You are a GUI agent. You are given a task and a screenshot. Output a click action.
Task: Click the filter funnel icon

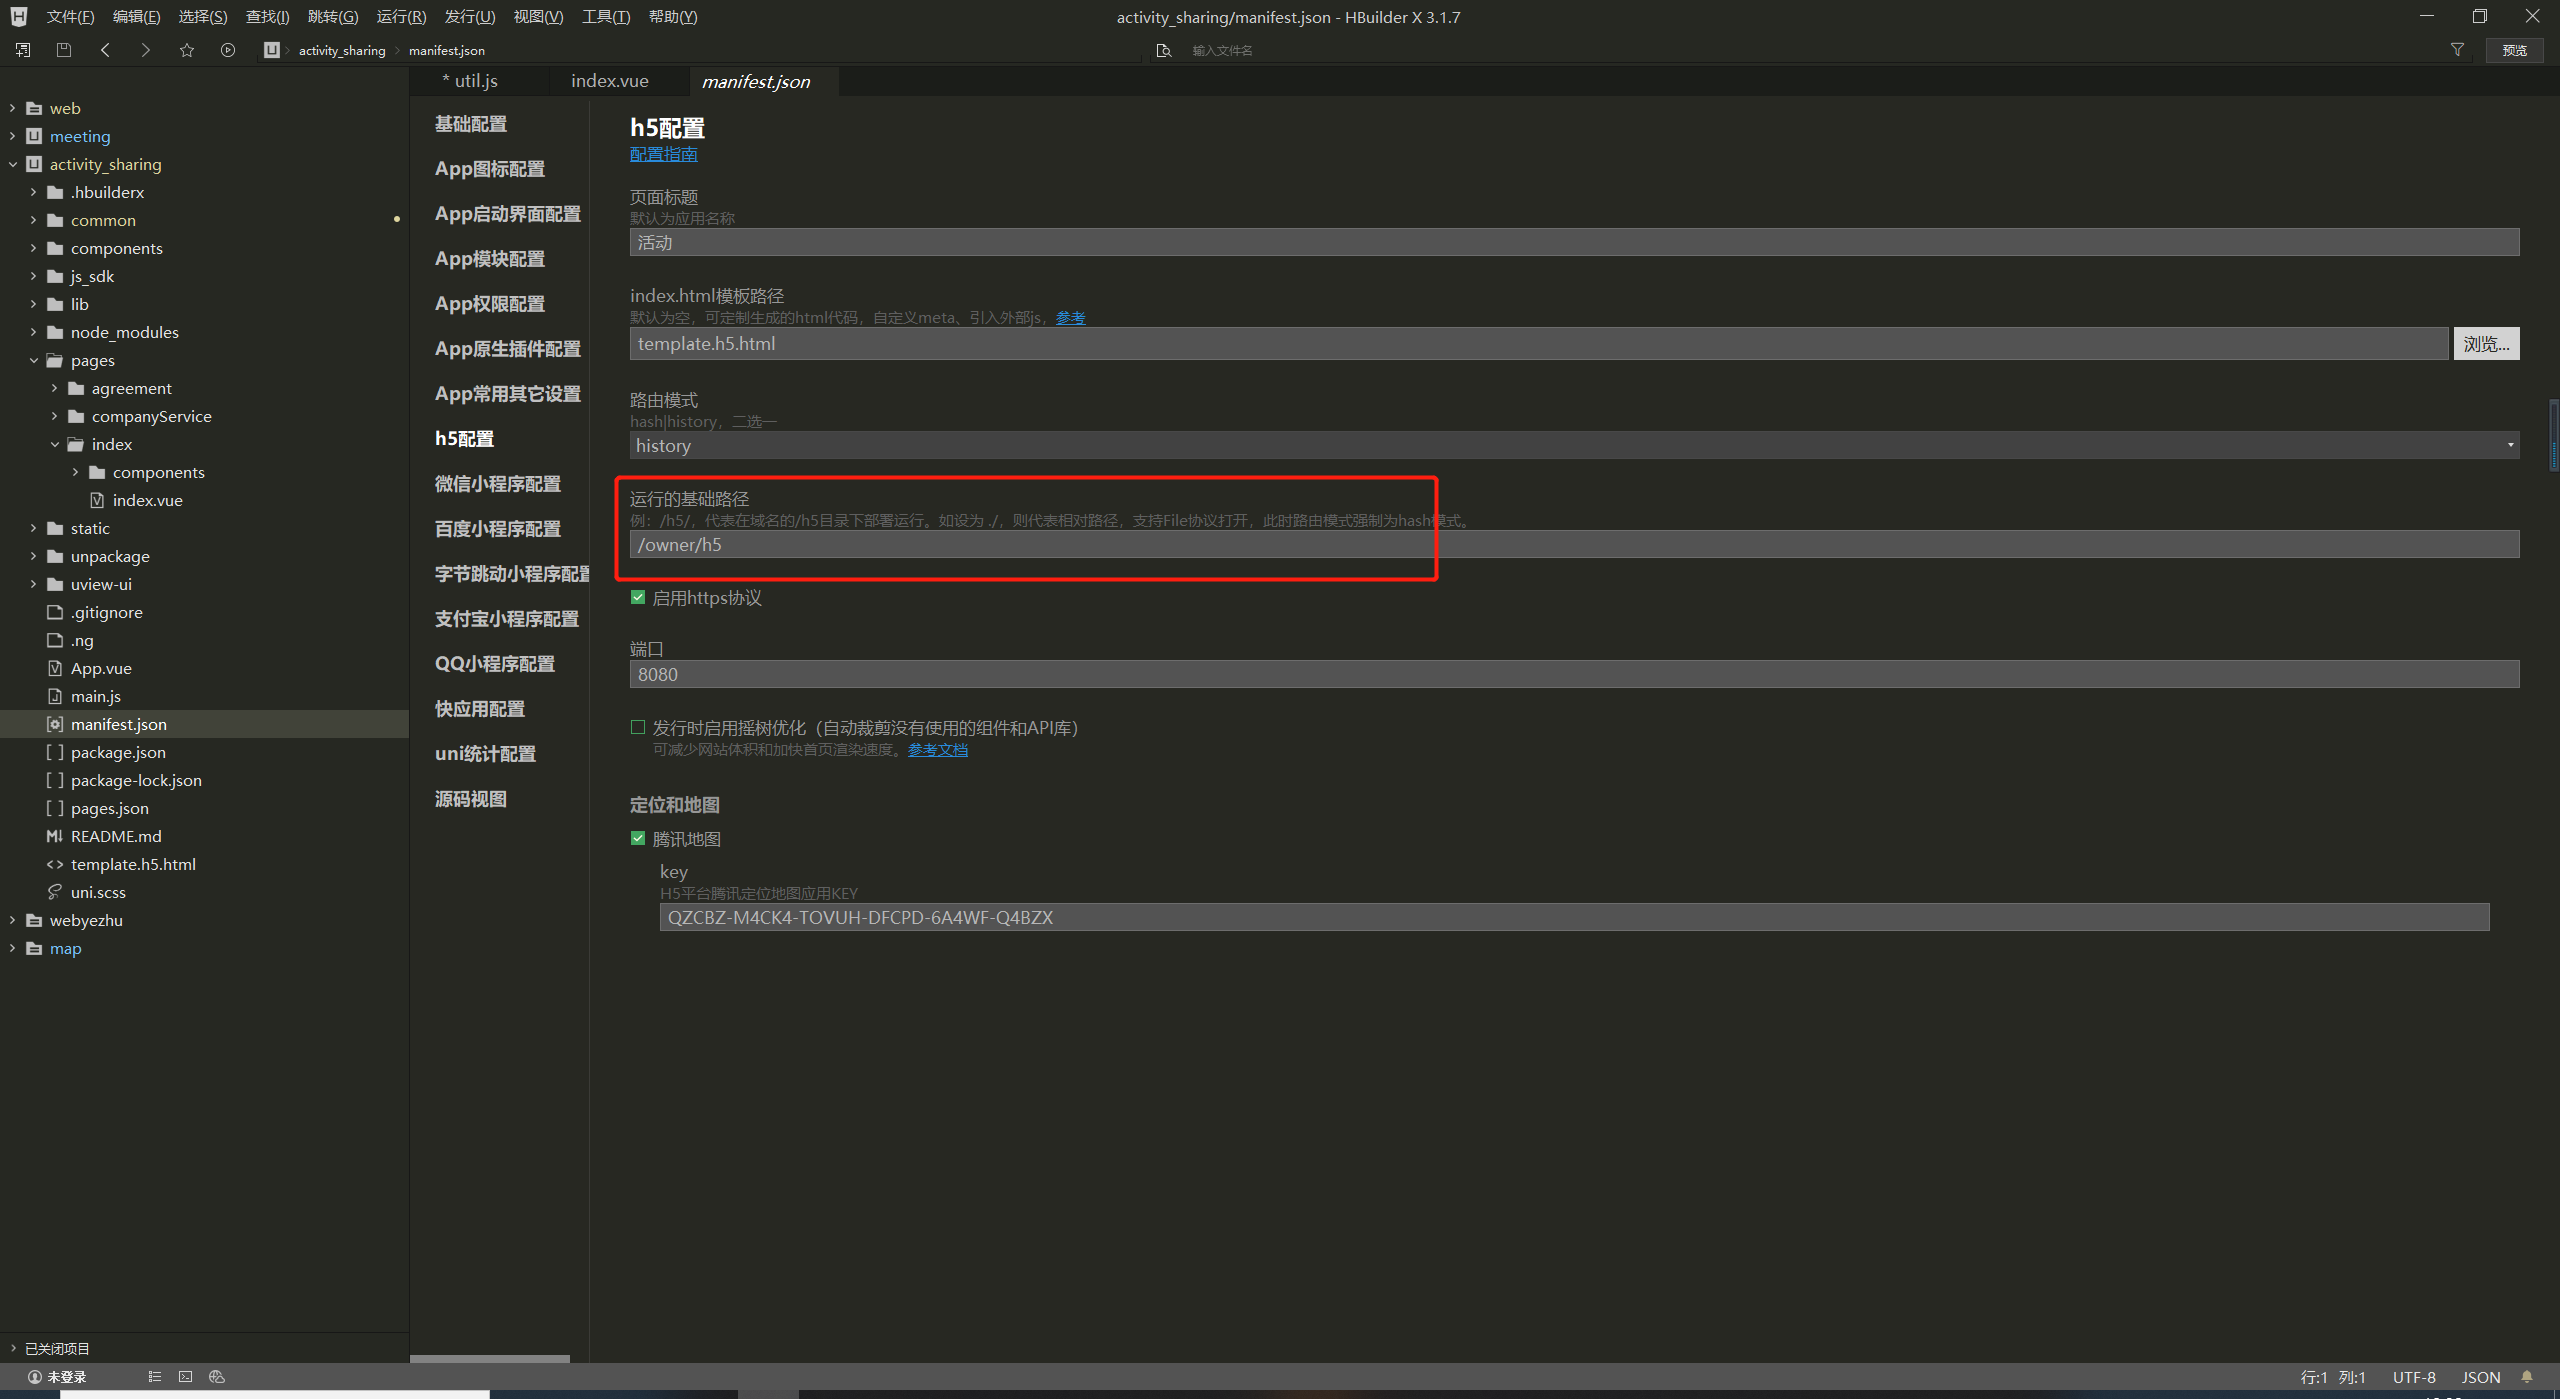pos(2457,50)
